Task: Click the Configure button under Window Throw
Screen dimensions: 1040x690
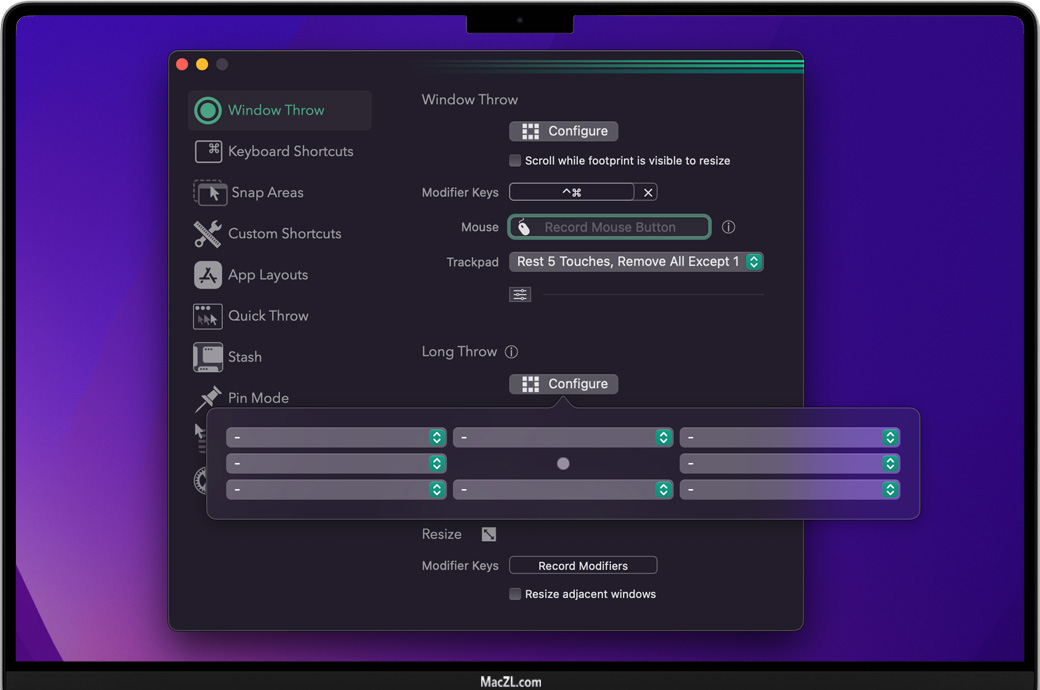Action: tap(564, 131)
